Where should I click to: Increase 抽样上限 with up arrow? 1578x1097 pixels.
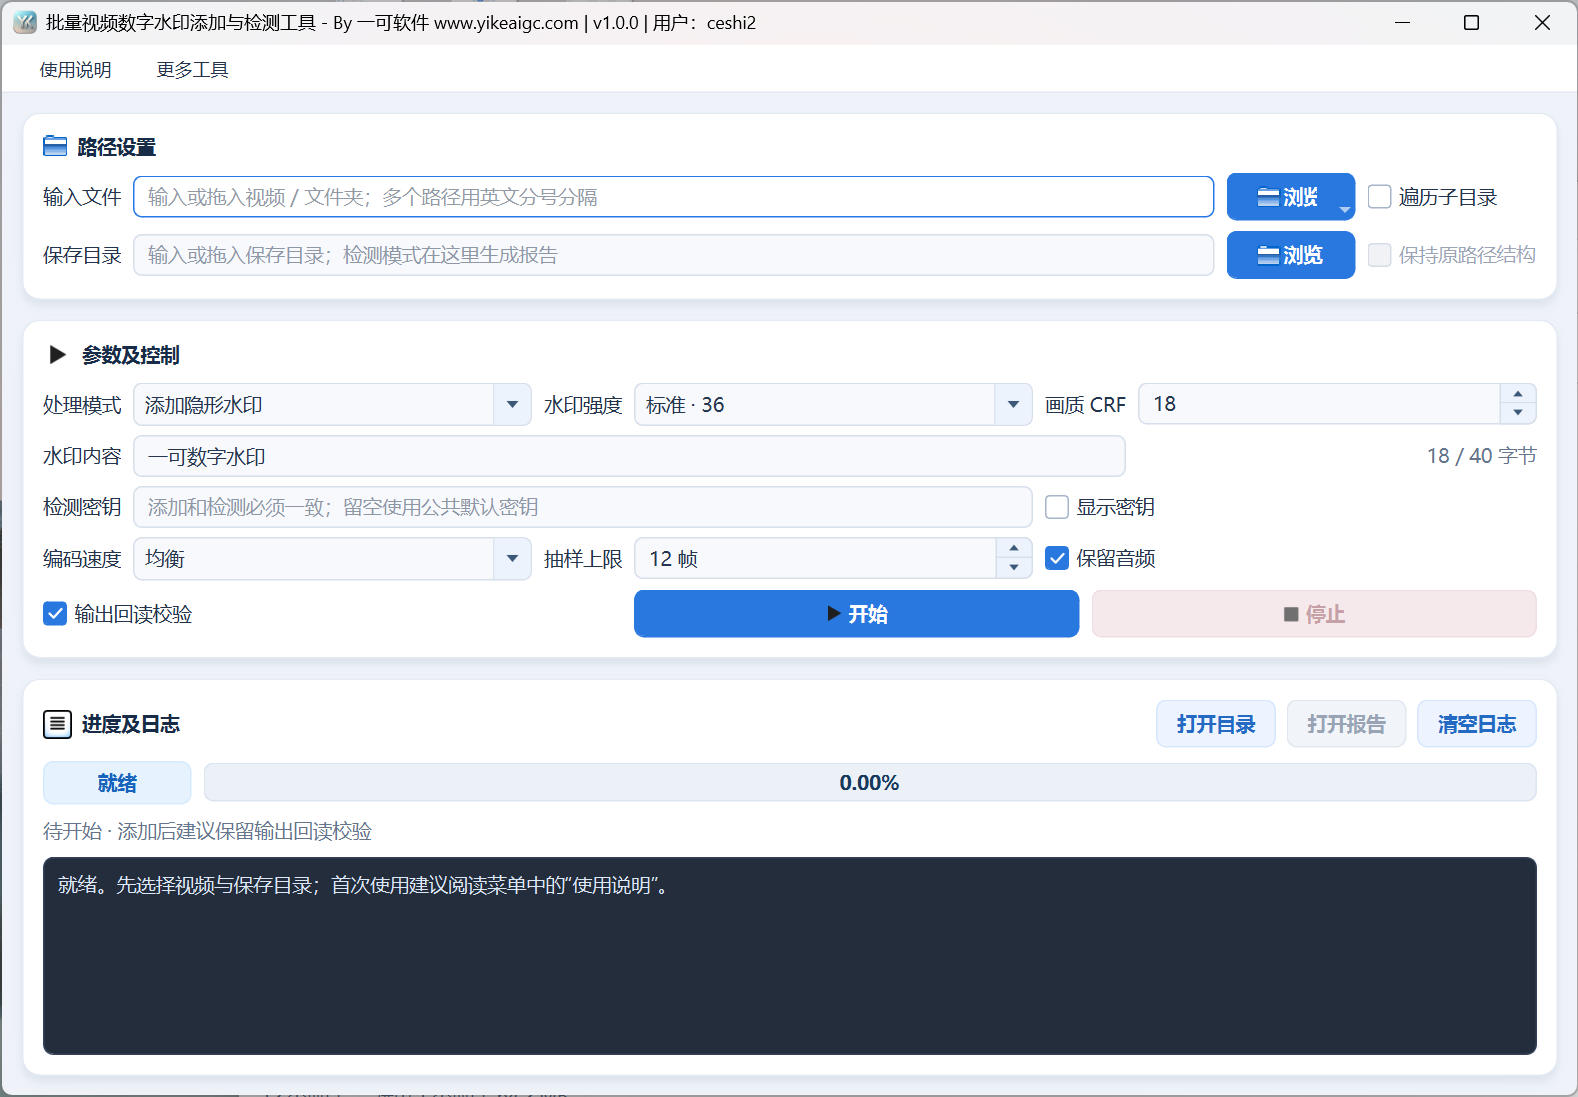pyautogui.click(x=1014, y=548)
